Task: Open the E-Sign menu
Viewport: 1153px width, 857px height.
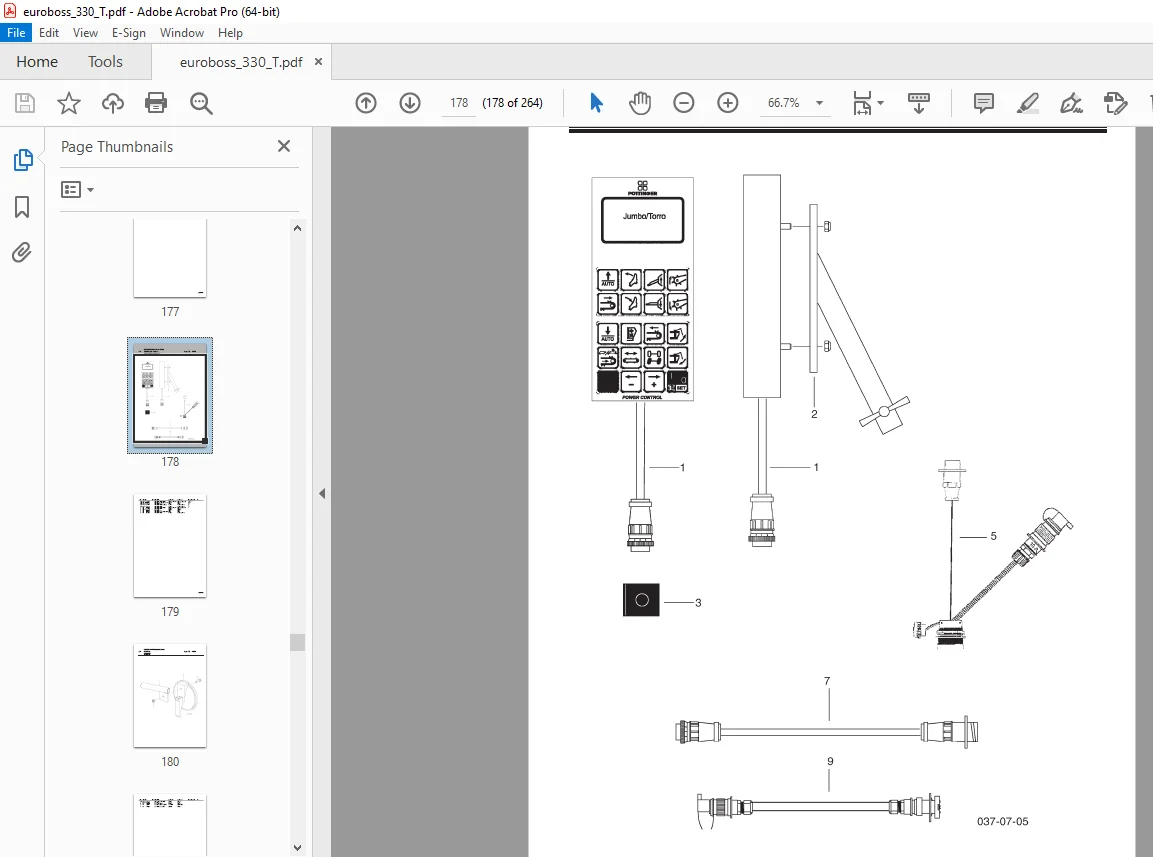Action: 129,33
